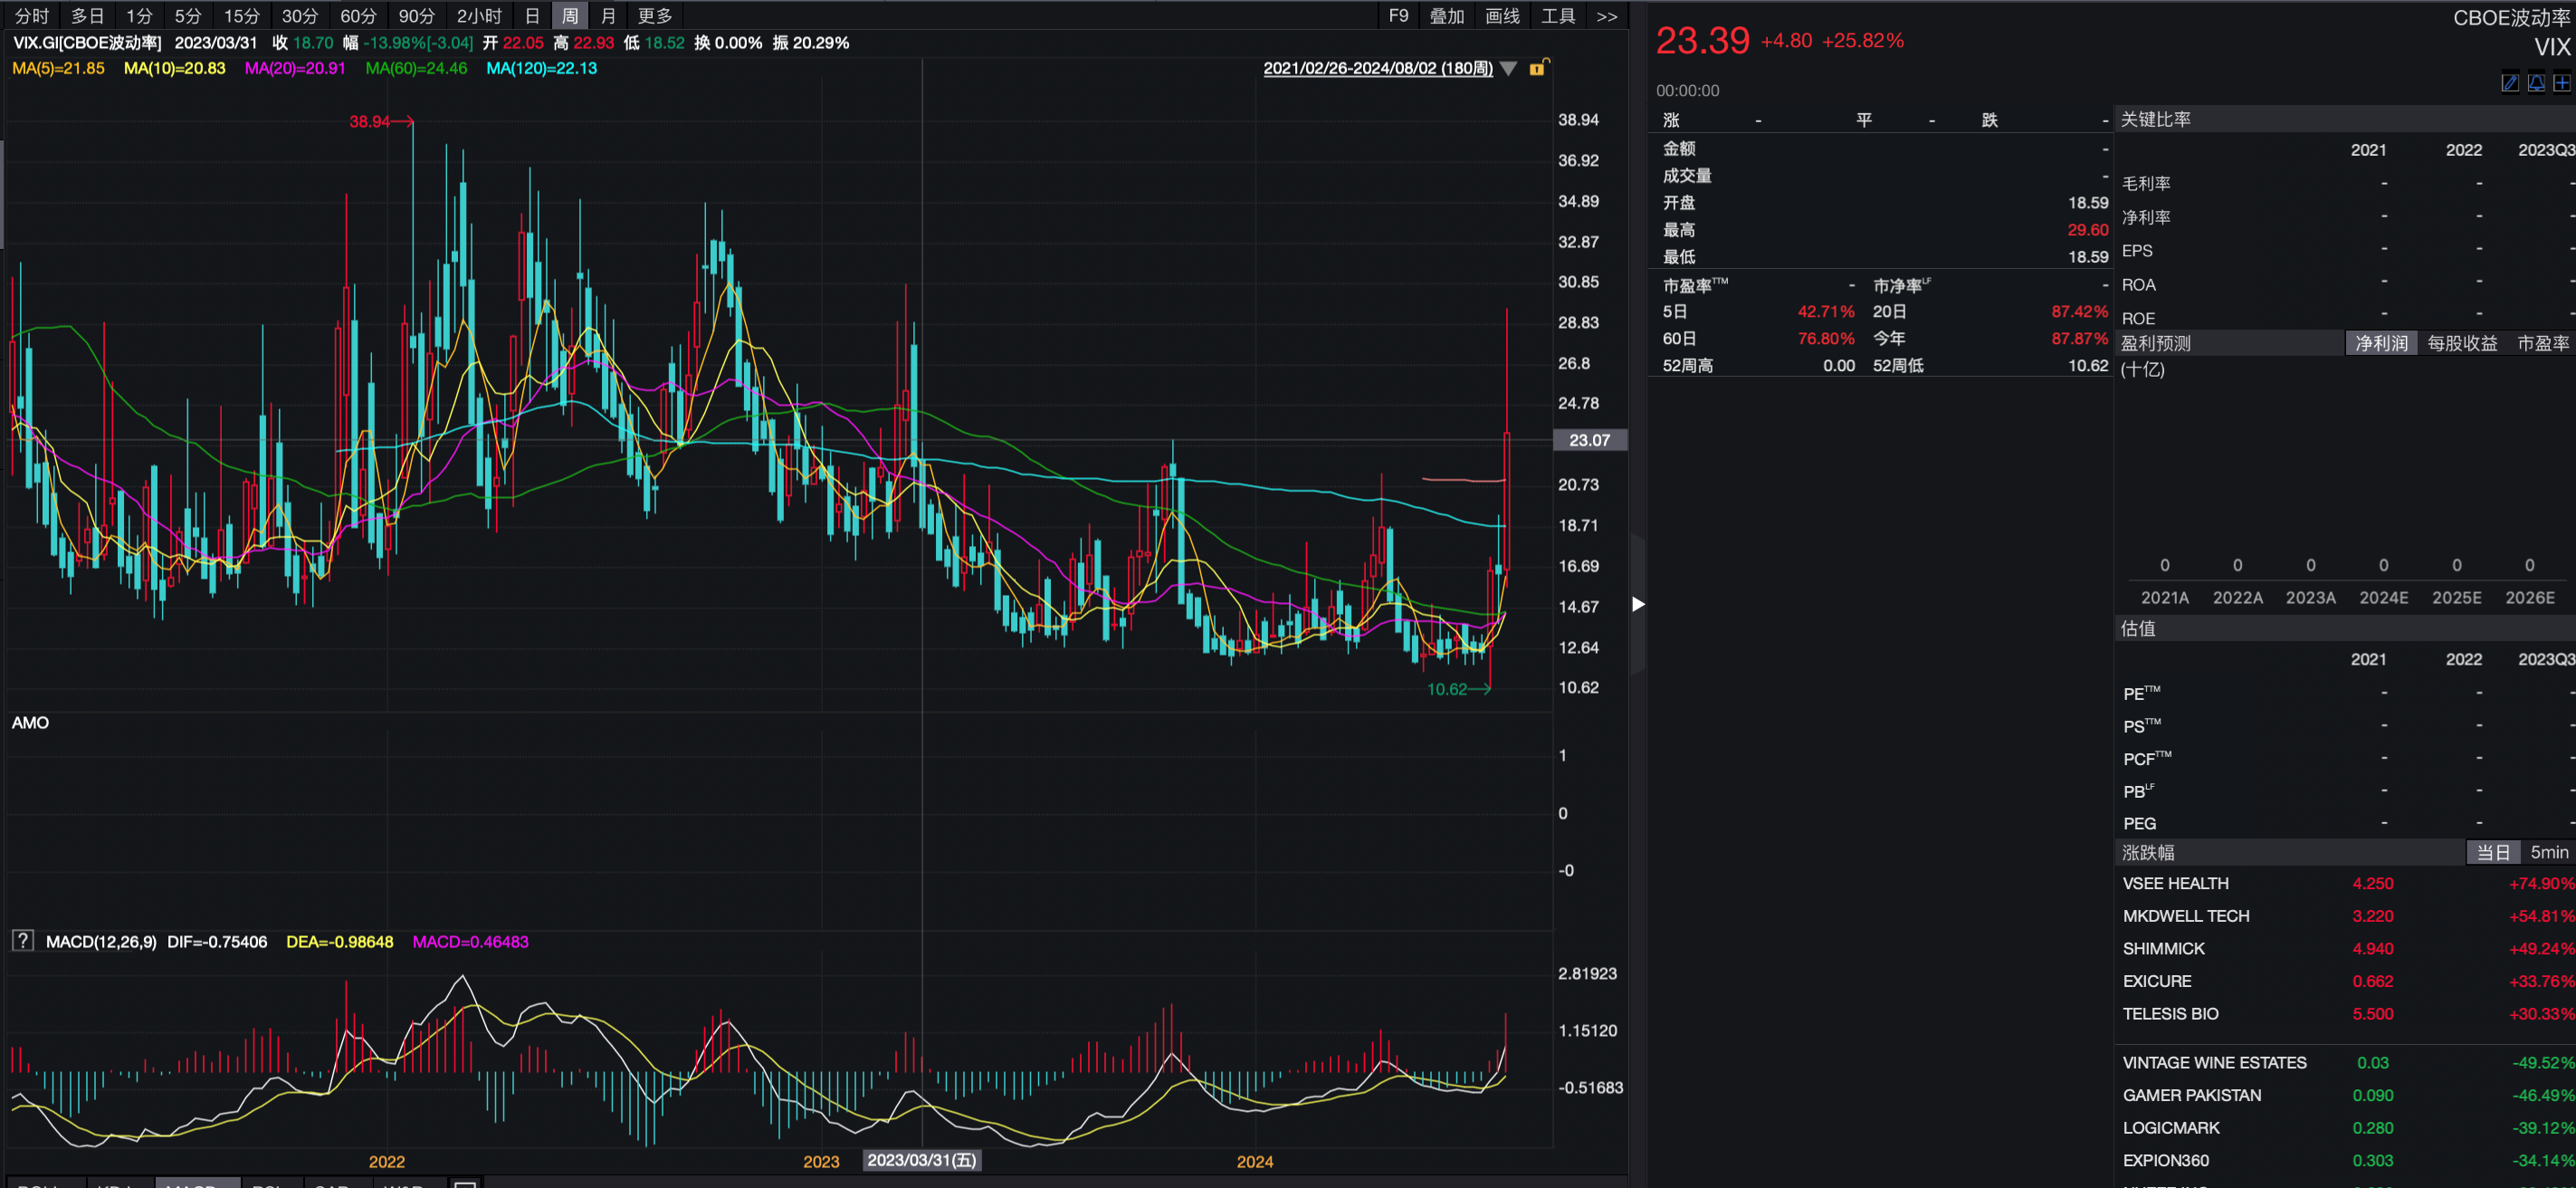The height and width of the screenshot is (1188, 2576).
Task: Click the orange lock icon beside date range
Action: point(1539,68)
